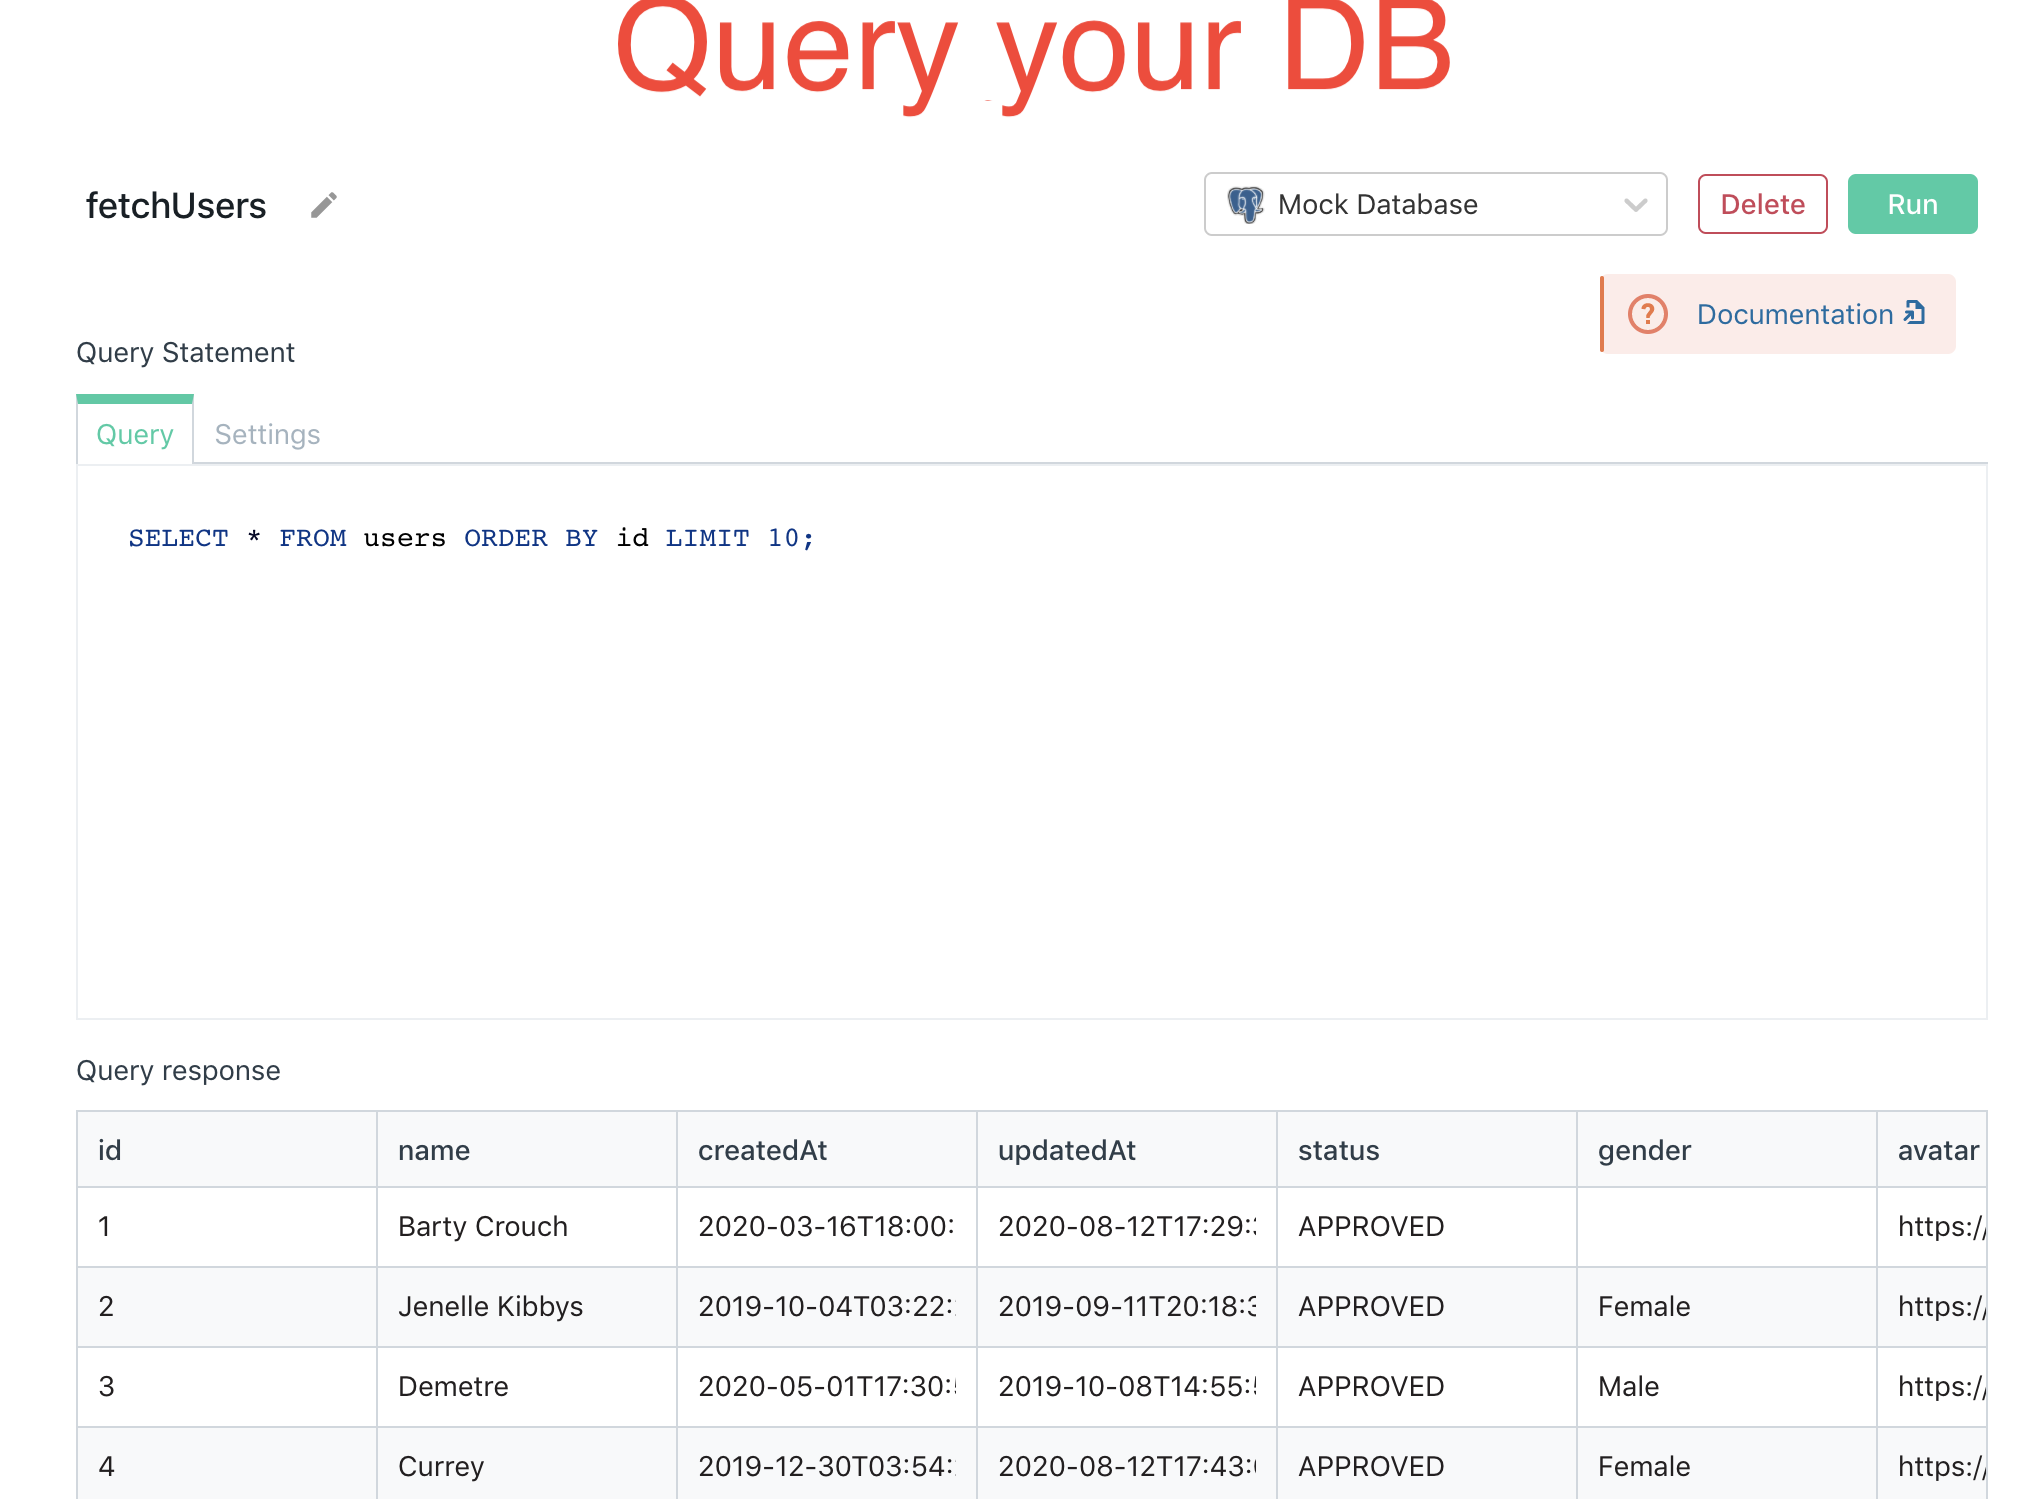Click the fetchUsers query name
Screen dimensions: 2040x1500
[176, 205]
